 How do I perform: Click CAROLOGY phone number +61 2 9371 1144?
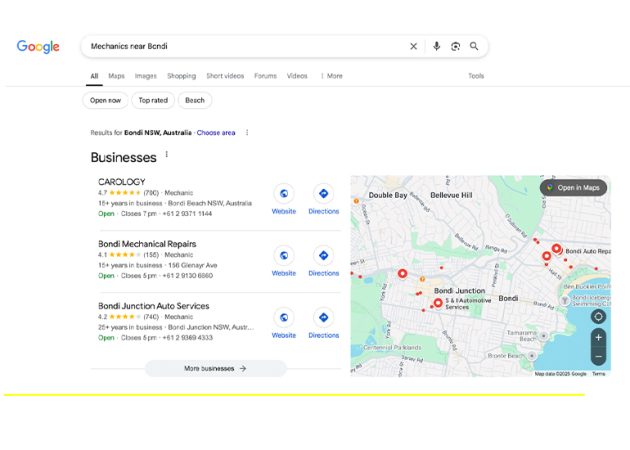point(187,214)
